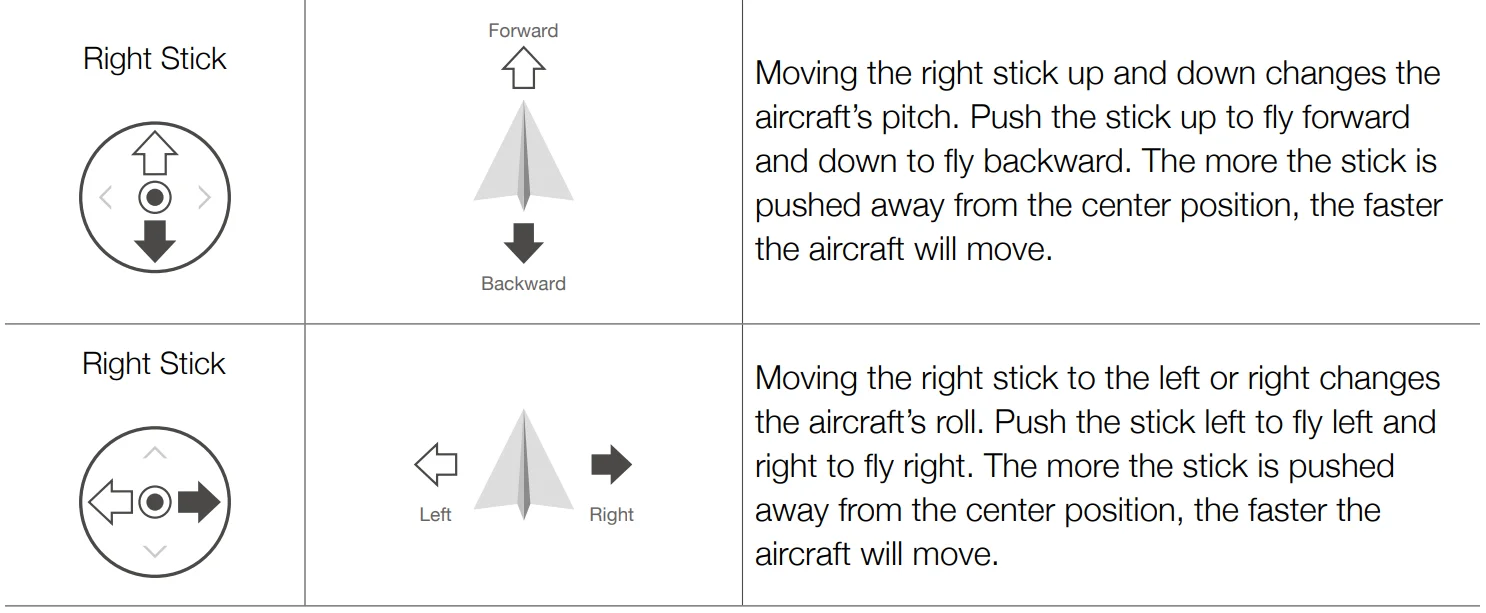1486x613 pixels.
Task: Click the hollow Forward arrow above the airplane
Action: tap(523, 71)
